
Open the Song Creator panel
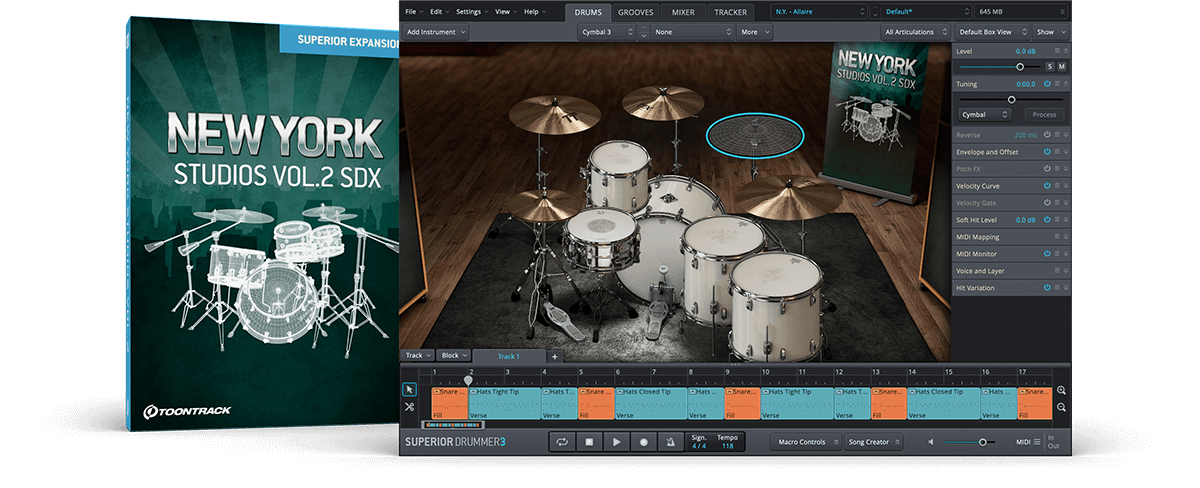pyautogui.click(x=872, y=442)
